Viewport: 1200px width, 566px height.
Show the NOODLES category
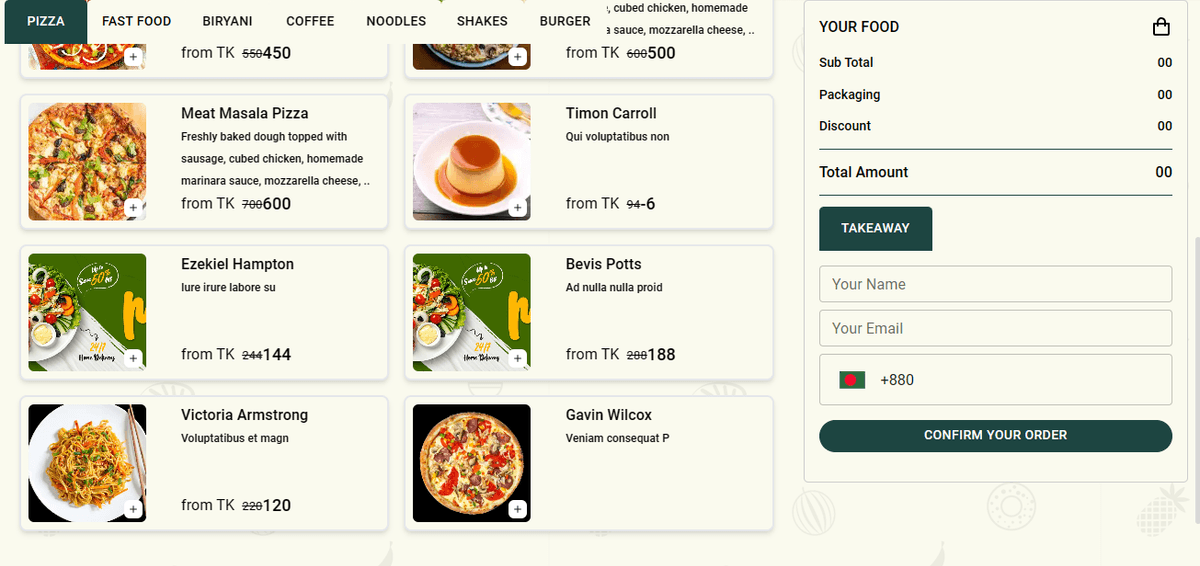click(396, 21)
